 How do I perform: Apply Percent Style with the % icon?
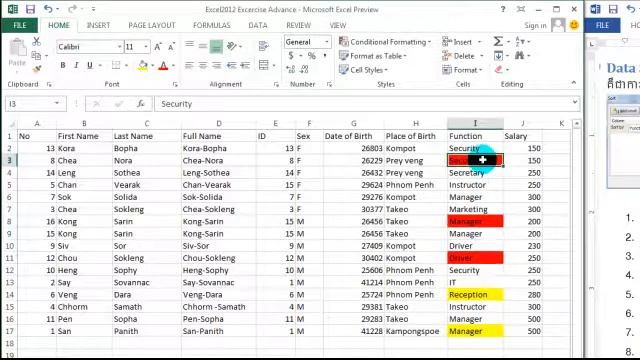click(311, 55)
